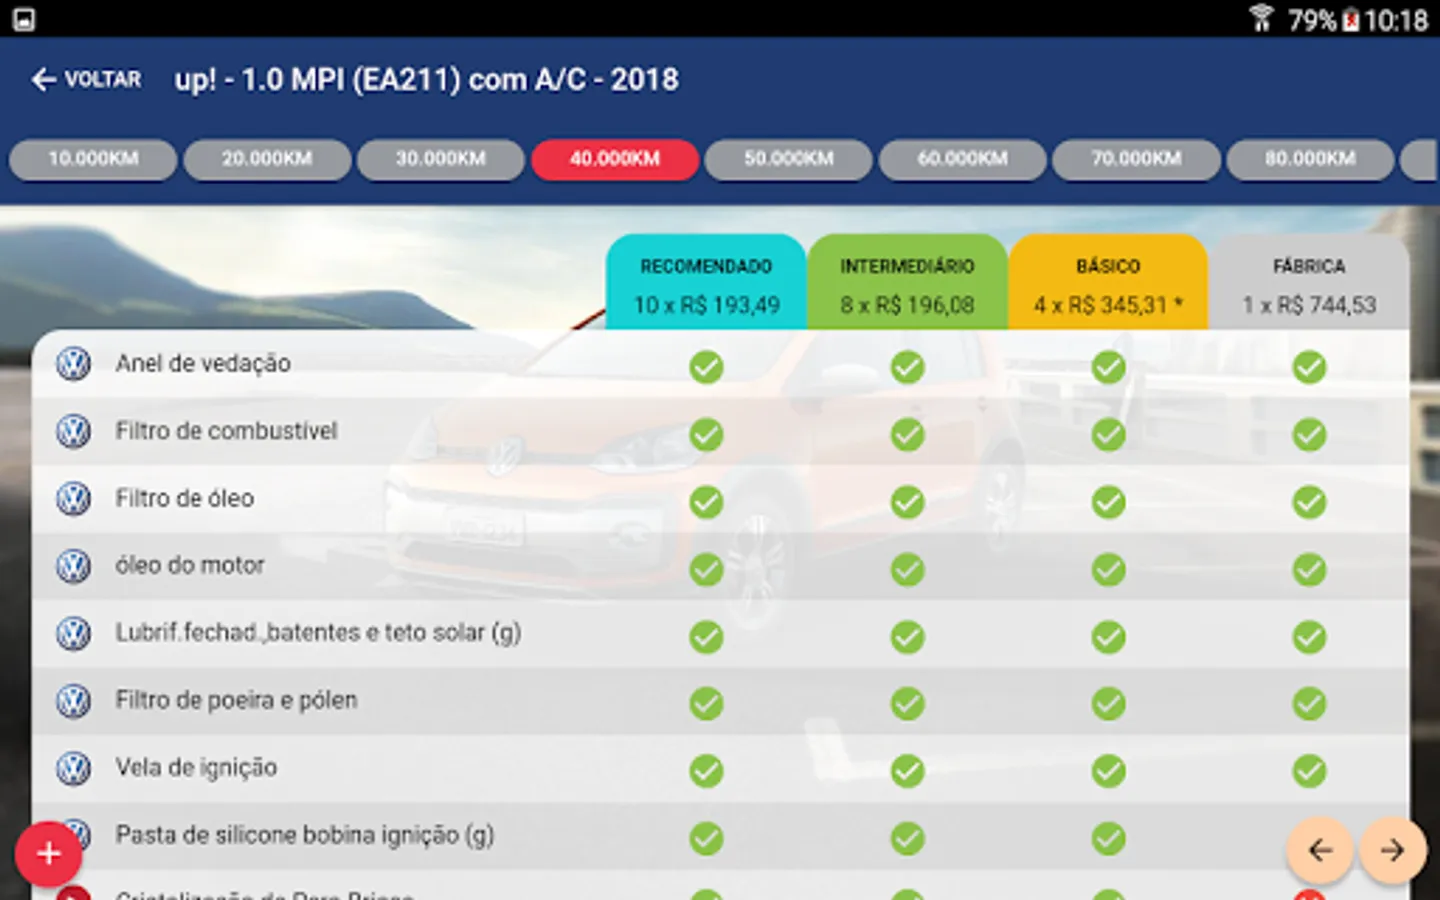The width and height of the screenshot is (1440, 900).
Task: Click Fábrica checkmark for Vela de ignição
Action: (x=1309, y=771)
